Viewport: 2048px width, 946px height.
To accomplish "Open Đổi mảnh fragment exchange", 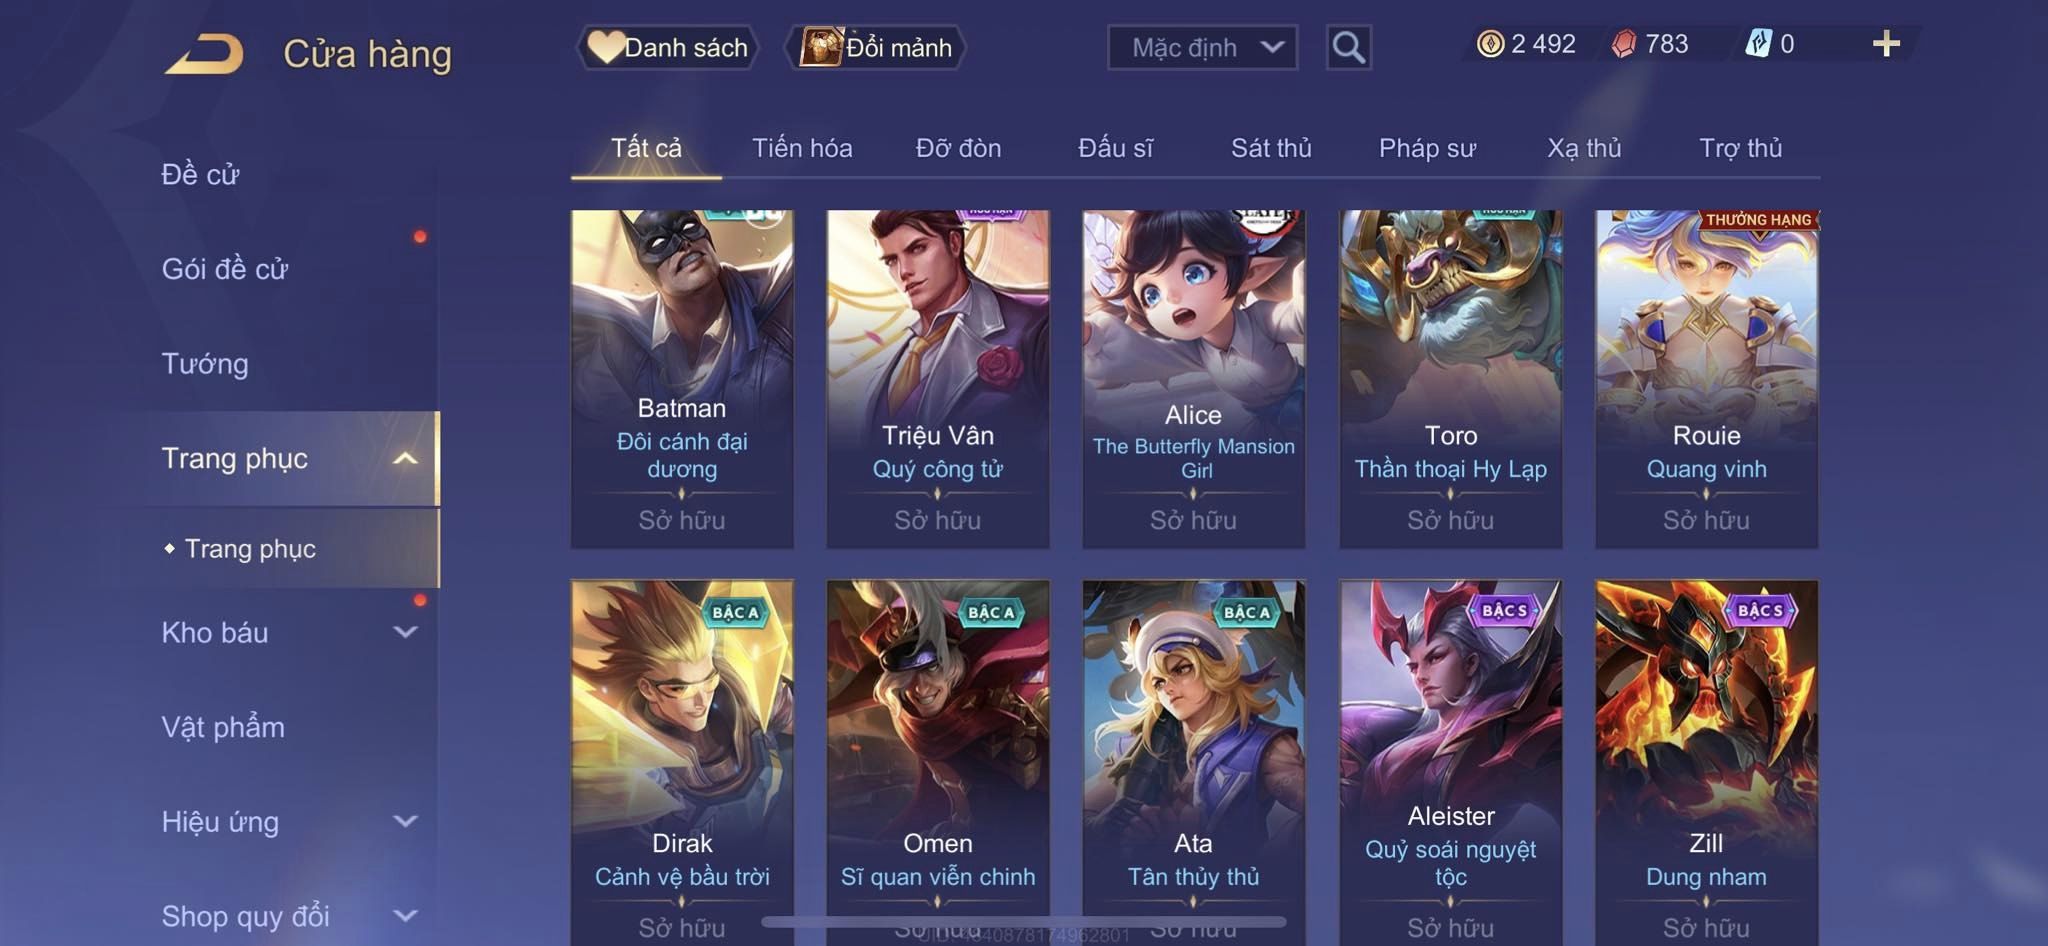I will point(877,47).
